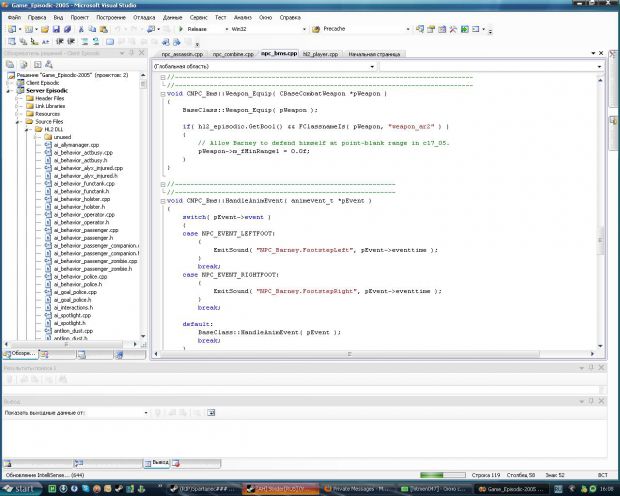Expand the Link Libraries folder node
Image resolution: width=620 pixels, height=496 pixels.
17,106
